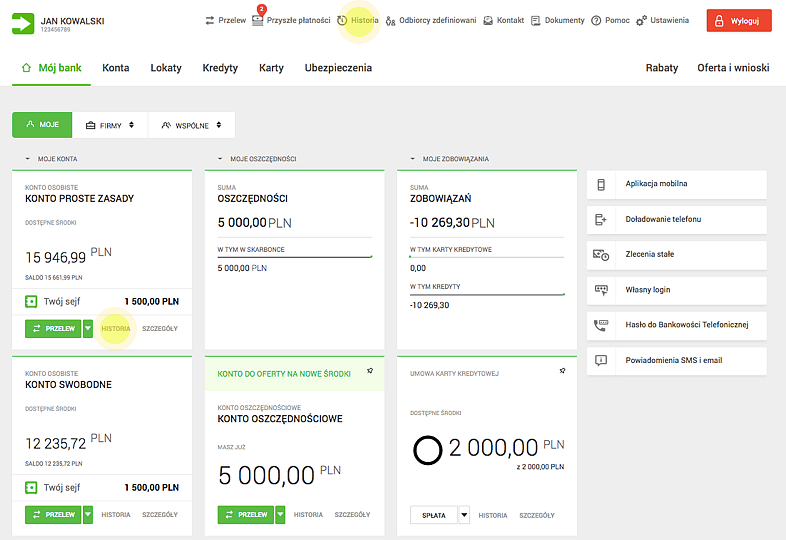Open HISTORIA of Konto Oszczędnościowe
Image resolution: width=786 pixels, height=540 pixels.
[308, 515]
